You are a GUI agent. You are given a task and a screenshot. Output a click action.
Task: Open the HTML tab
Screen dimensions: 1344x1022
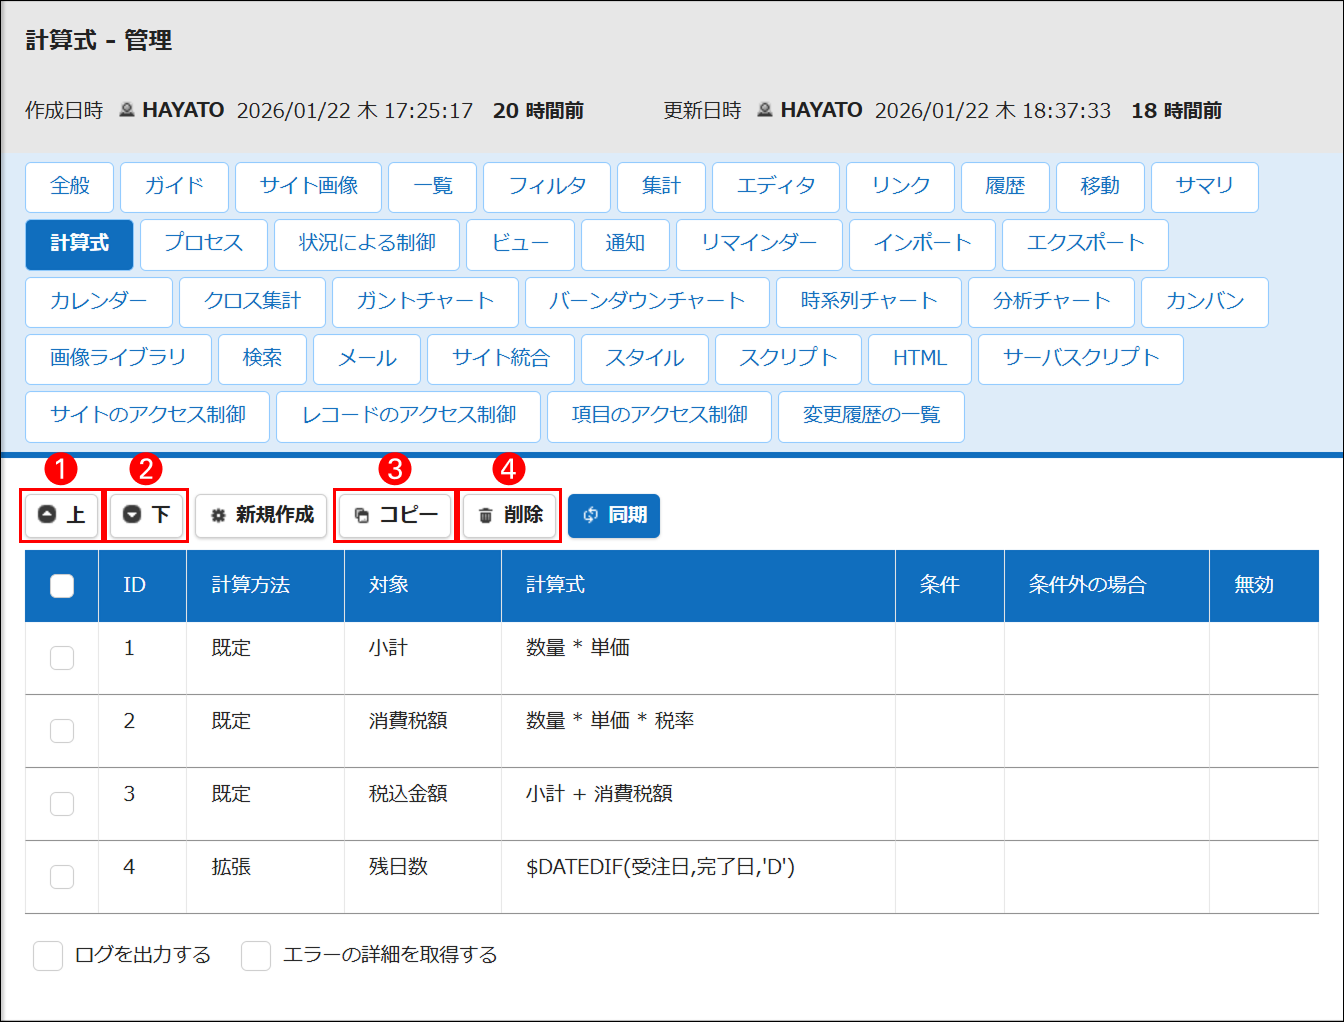pos(920,359)
